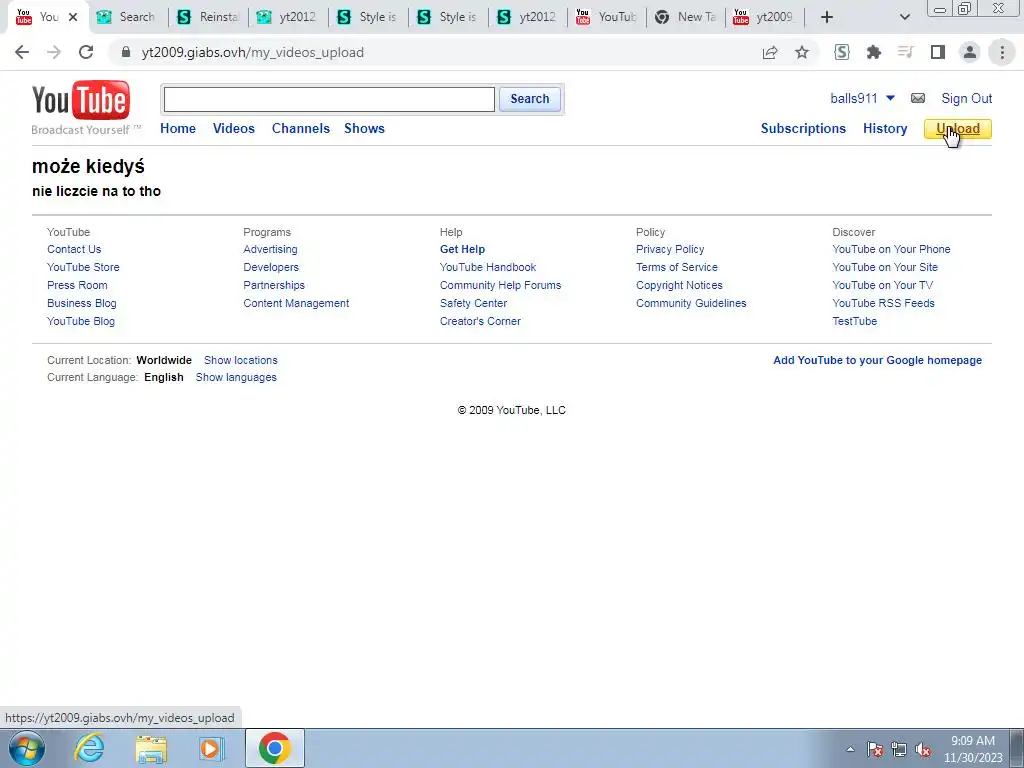Close the active YouTube tab

click(73, 17)
